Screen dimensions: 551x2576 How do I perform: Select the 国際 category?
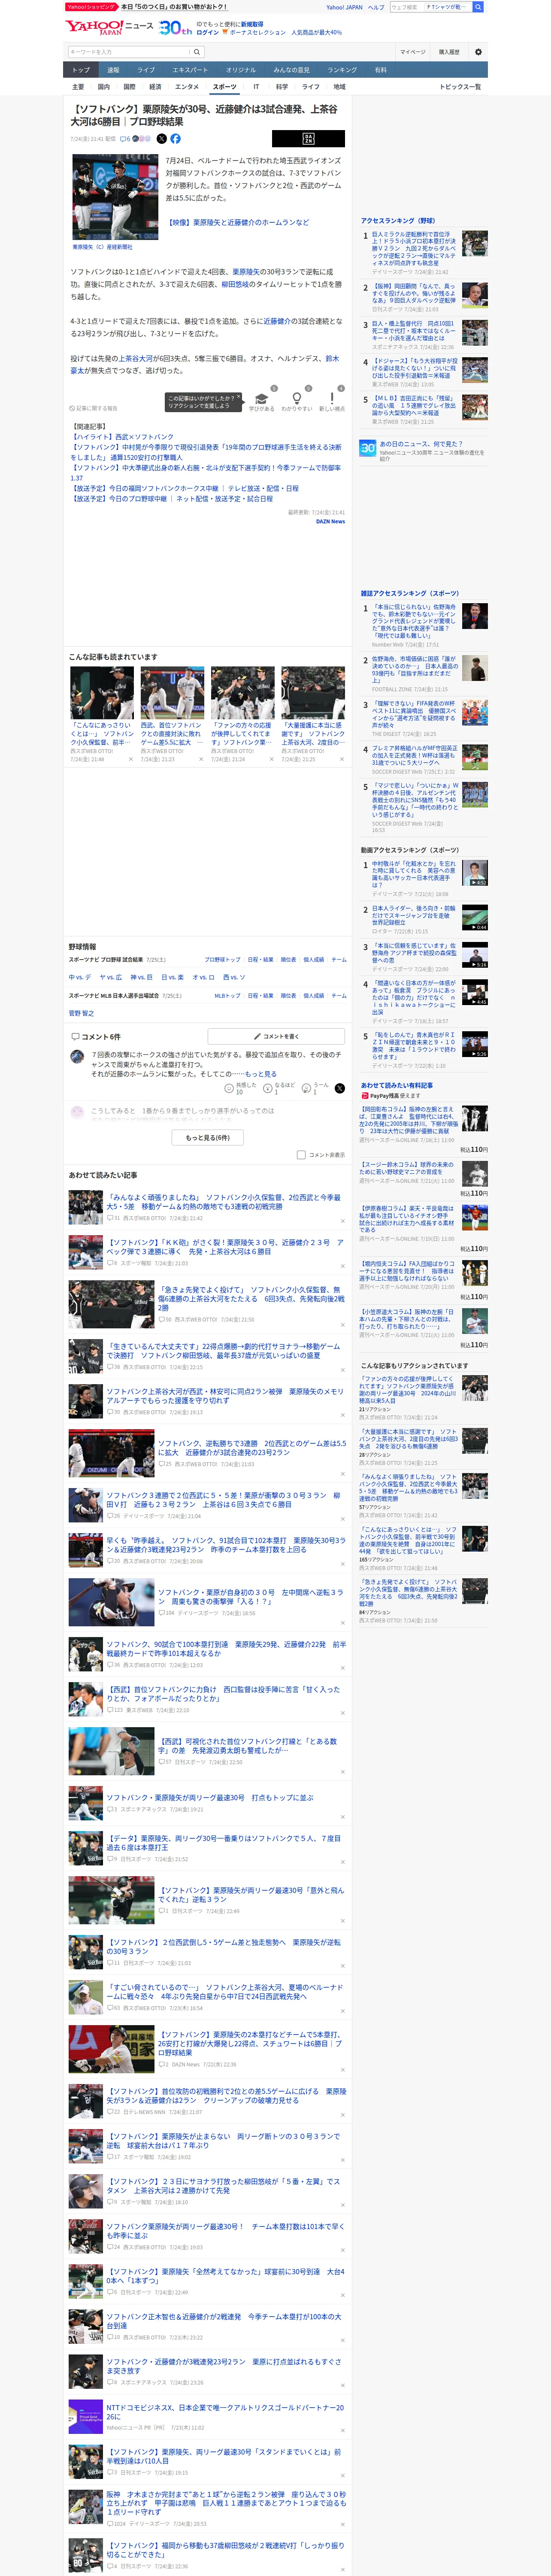tap(129, 87)
